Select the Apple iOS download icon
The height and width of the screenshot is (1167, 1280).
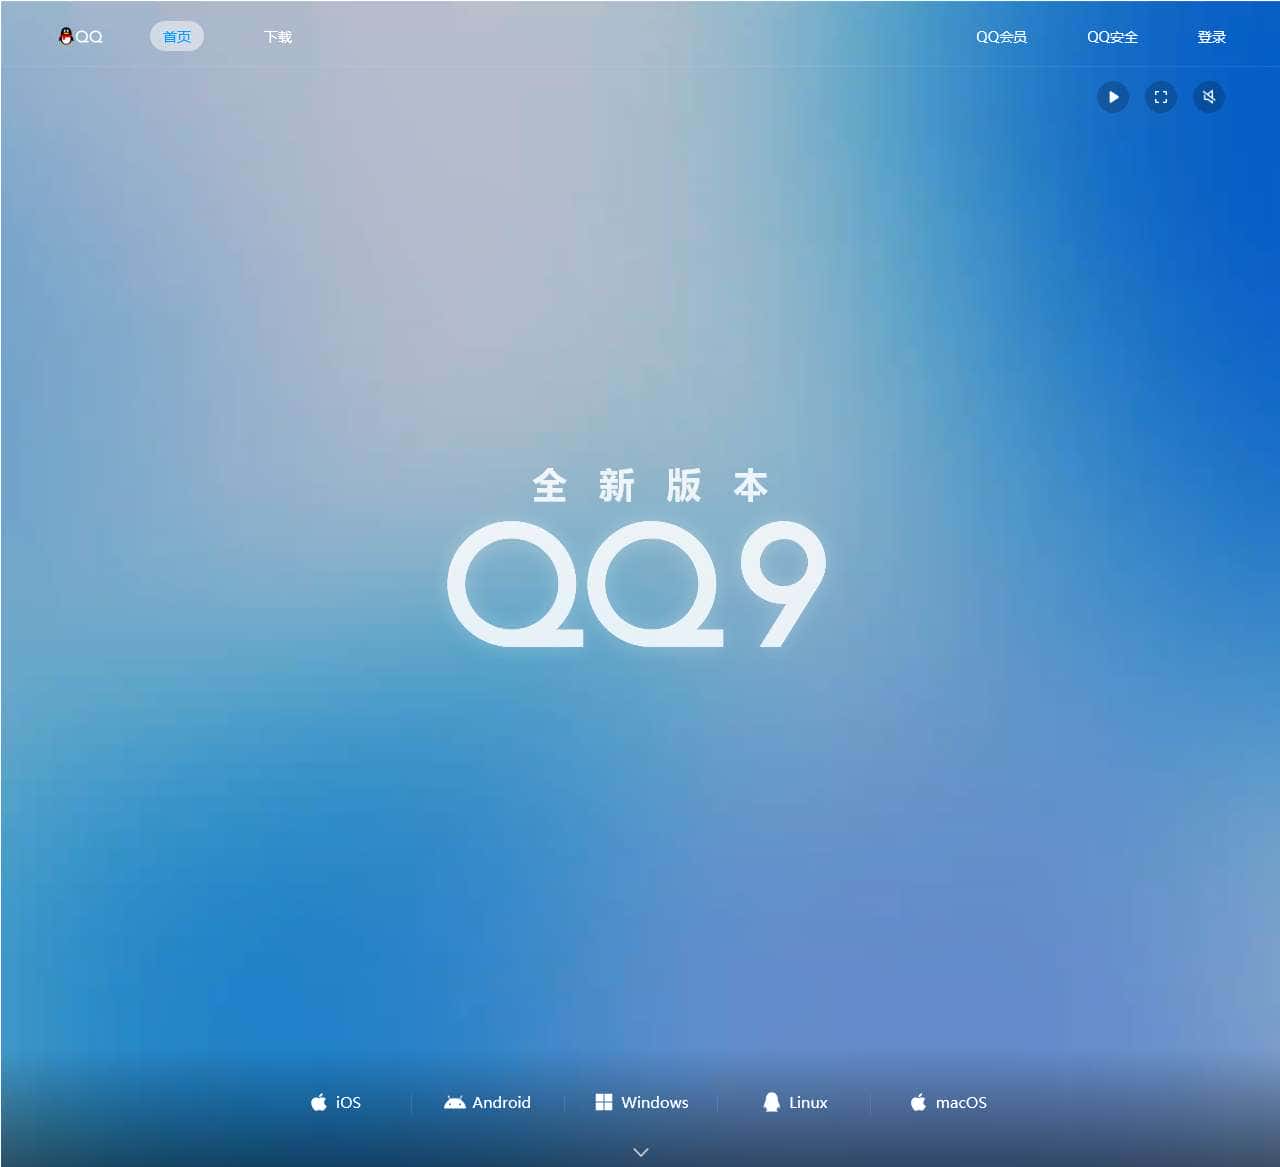coord(320,1102)
